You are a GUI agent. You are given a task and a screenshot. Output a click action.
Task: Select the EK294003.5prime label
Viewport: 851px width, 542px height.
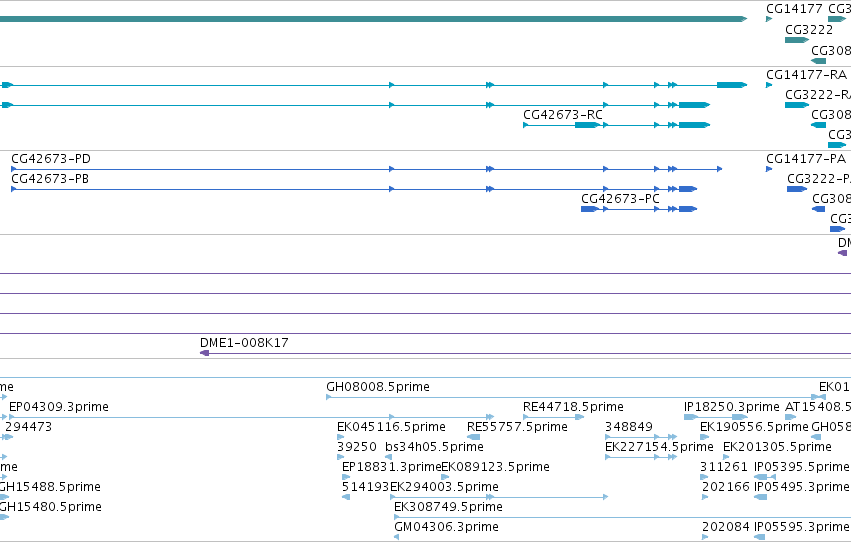444,487
